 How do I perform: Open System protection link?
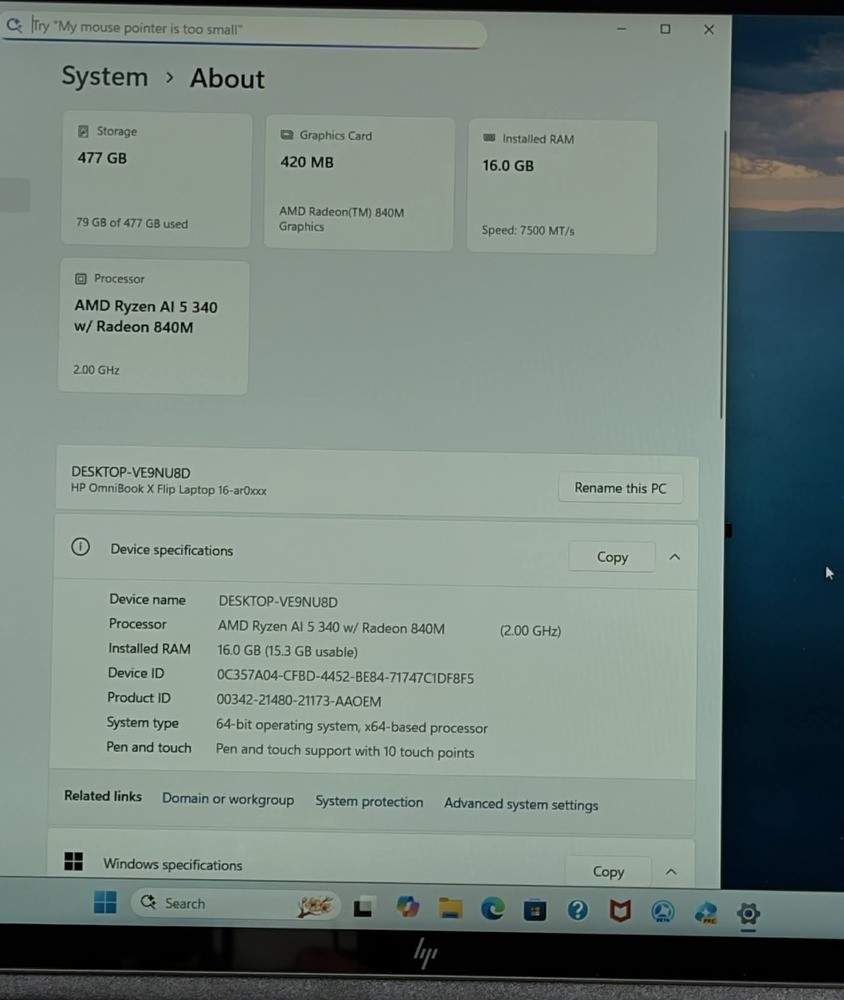point(369,802)
